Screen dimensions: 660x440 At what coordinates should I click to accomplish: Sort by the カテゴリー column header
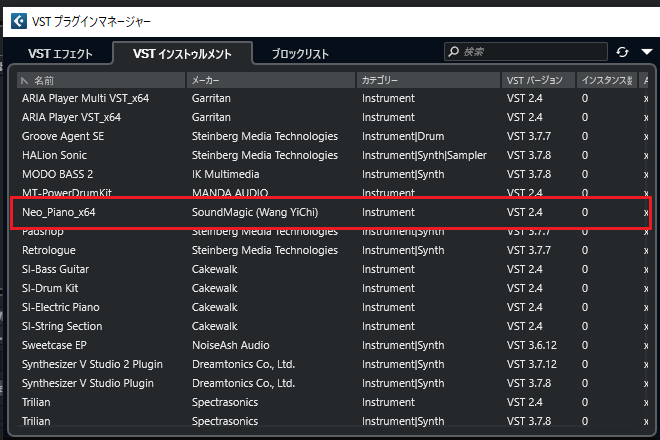(428, 80)
